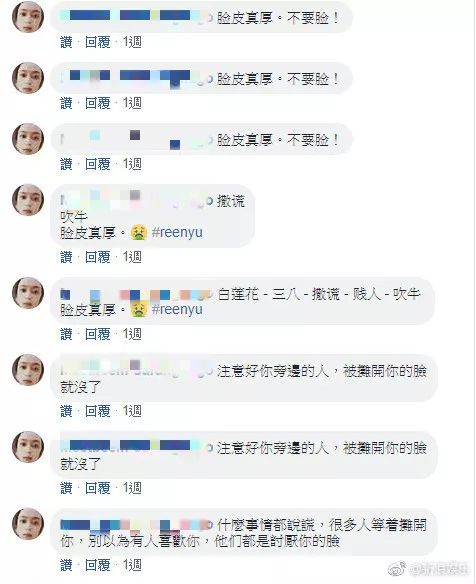Image resolution: width=476 pixels, height=584 pixels.
Task: Reply to the 撒谎 吹牛 comment via 回覆
Action: [98, 257]
